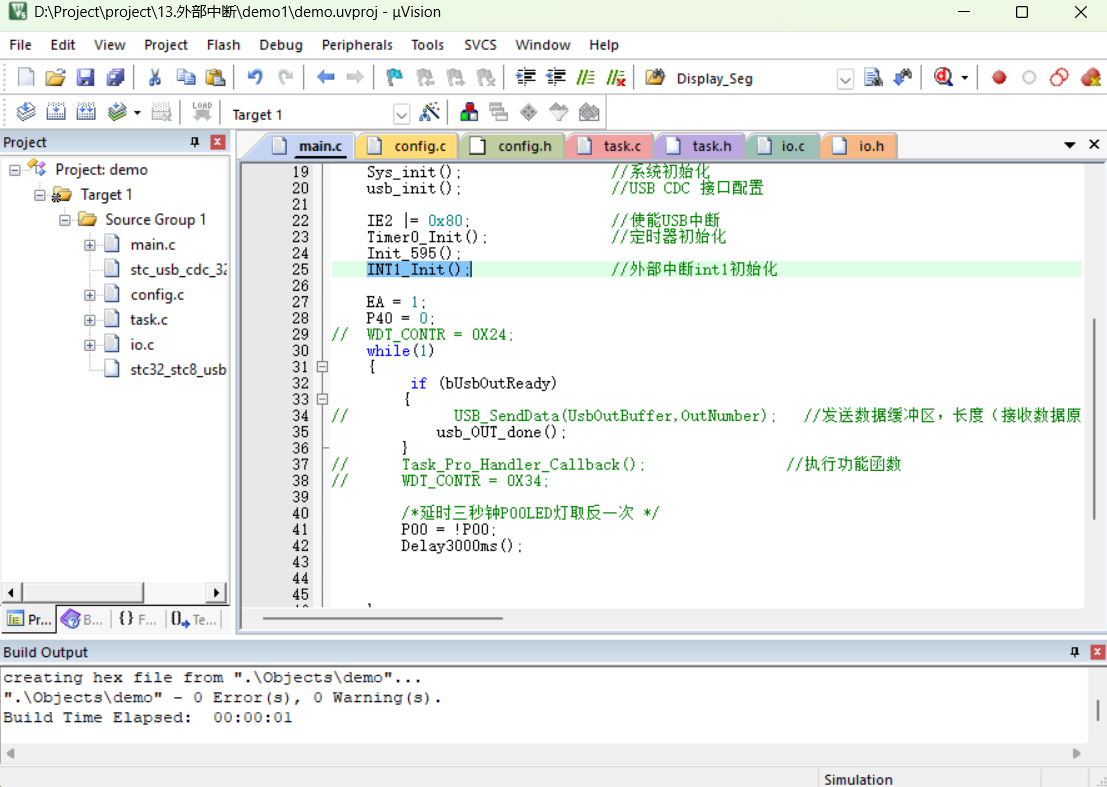Click Start/Stop Debug Session icon
1107x787 pixels.
click(943, 78)
